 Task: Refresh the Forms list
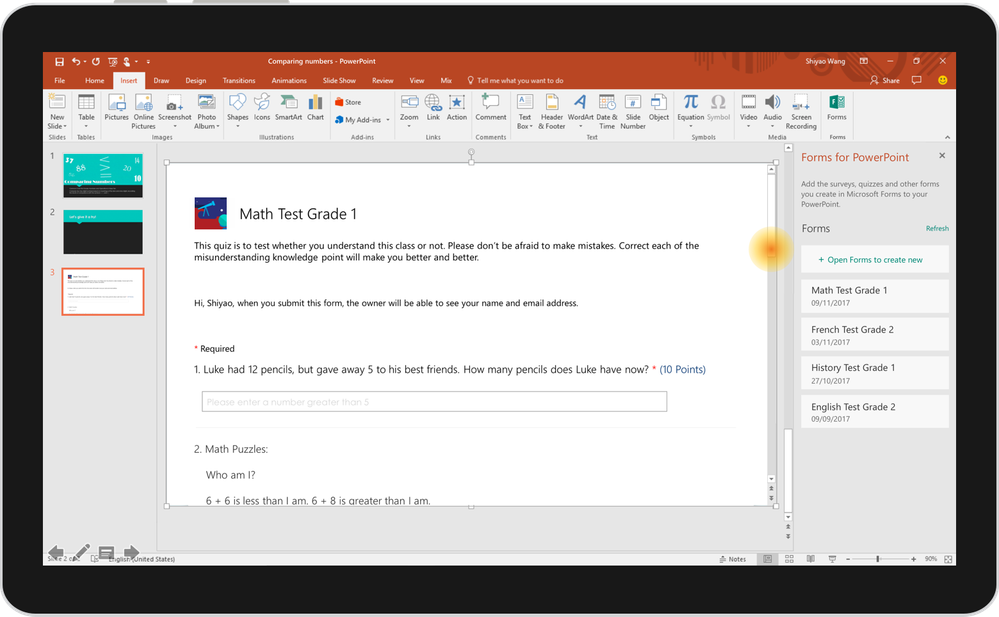pos(937,228)
